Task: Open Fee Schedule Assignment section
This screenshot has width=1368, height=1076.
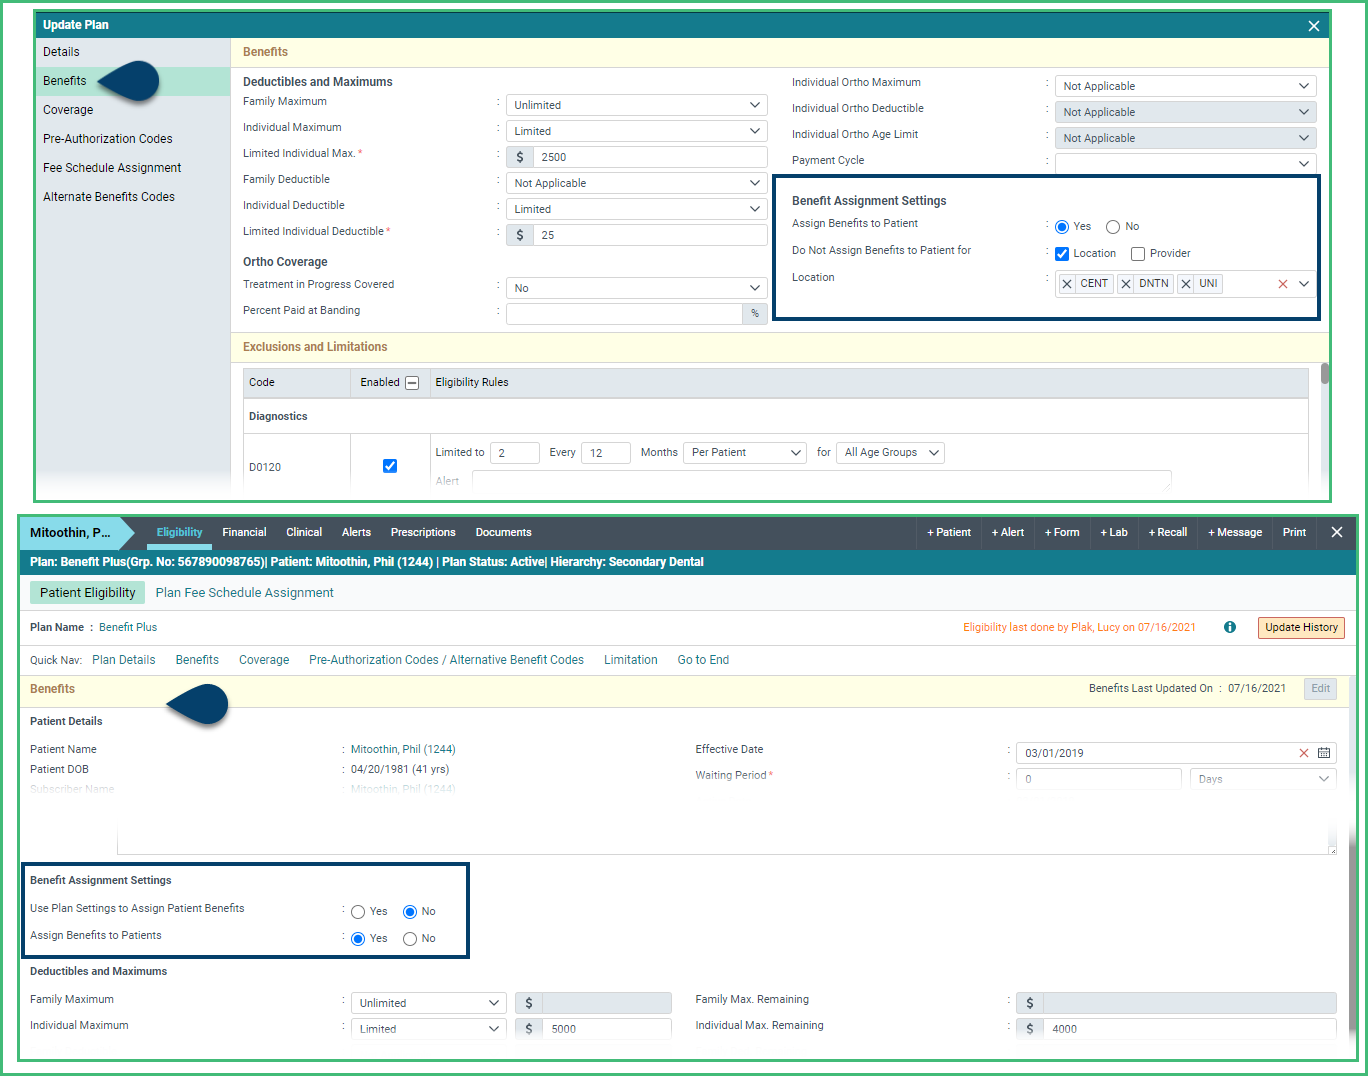Action: point(133,168)
